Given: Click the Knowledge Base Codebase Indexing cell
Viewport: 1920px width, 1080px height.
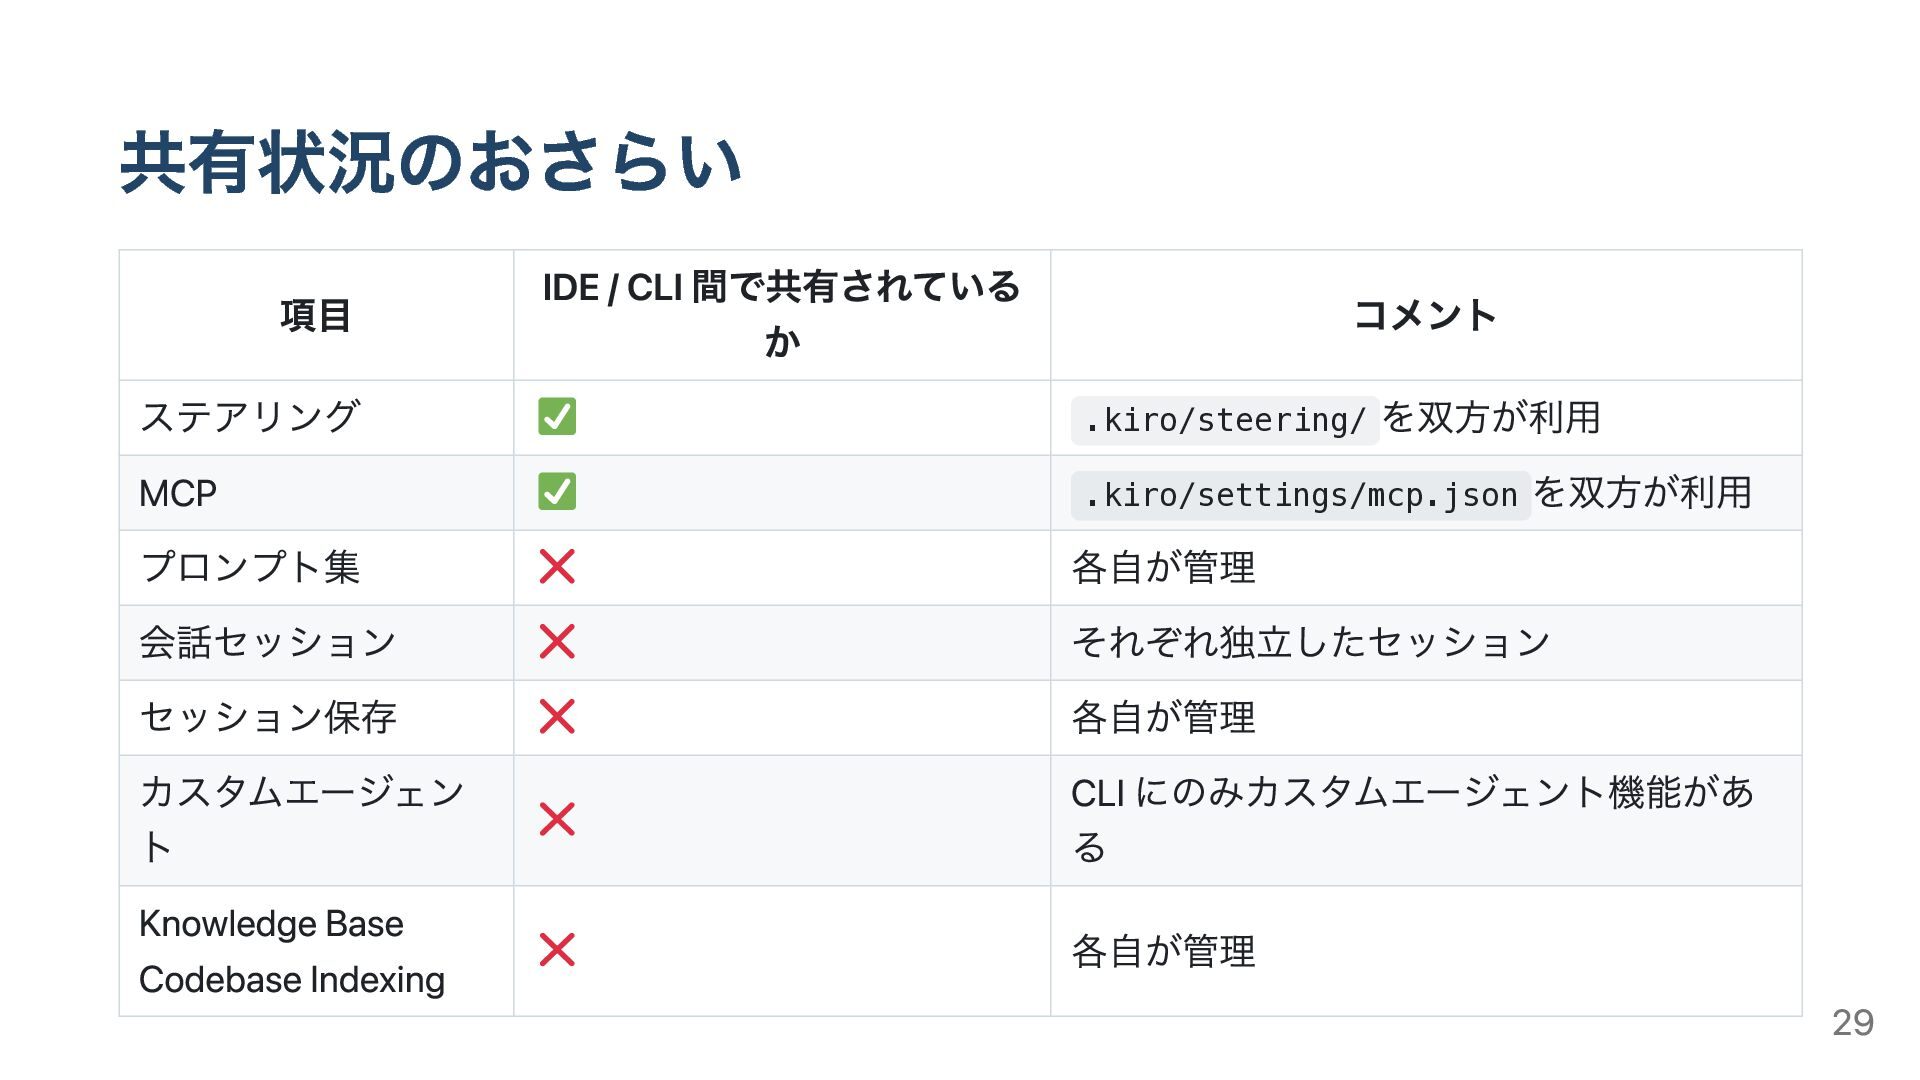Looking at the screenshot, I should [291, 951].
